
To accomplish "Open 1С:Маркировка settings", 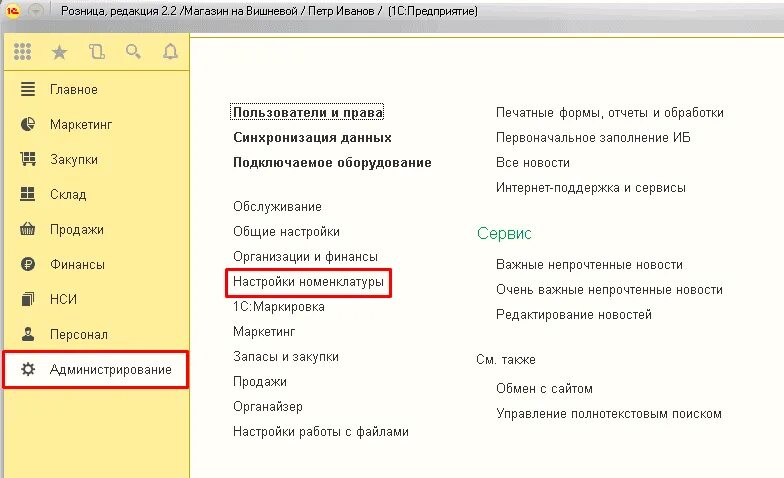I will (278, 306).
